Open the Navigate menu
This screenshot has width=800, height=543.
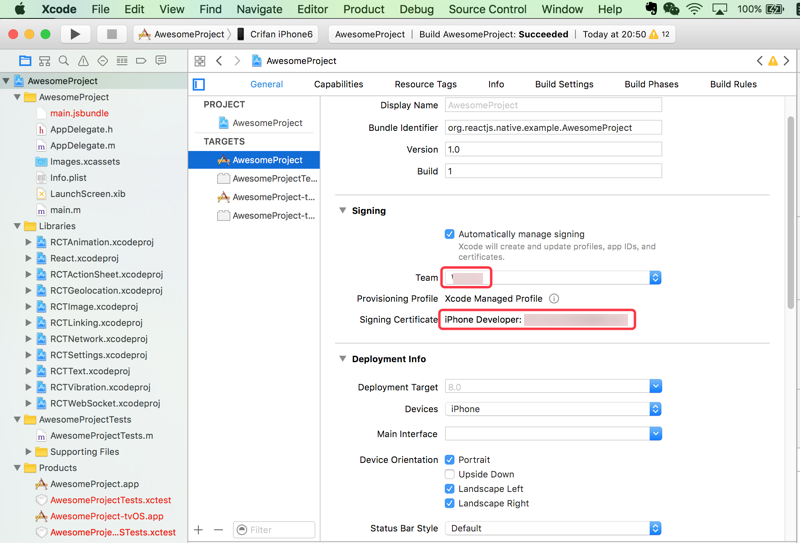pos(259,9)
